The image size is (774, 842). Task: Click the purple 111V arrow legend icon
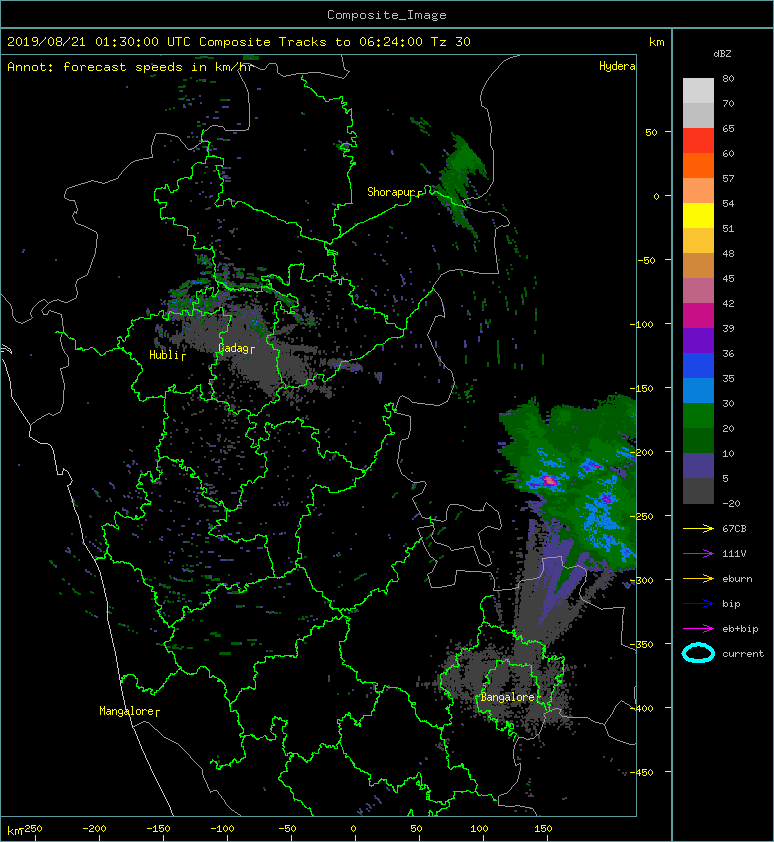pyautogui.click(x=698, y=554)
